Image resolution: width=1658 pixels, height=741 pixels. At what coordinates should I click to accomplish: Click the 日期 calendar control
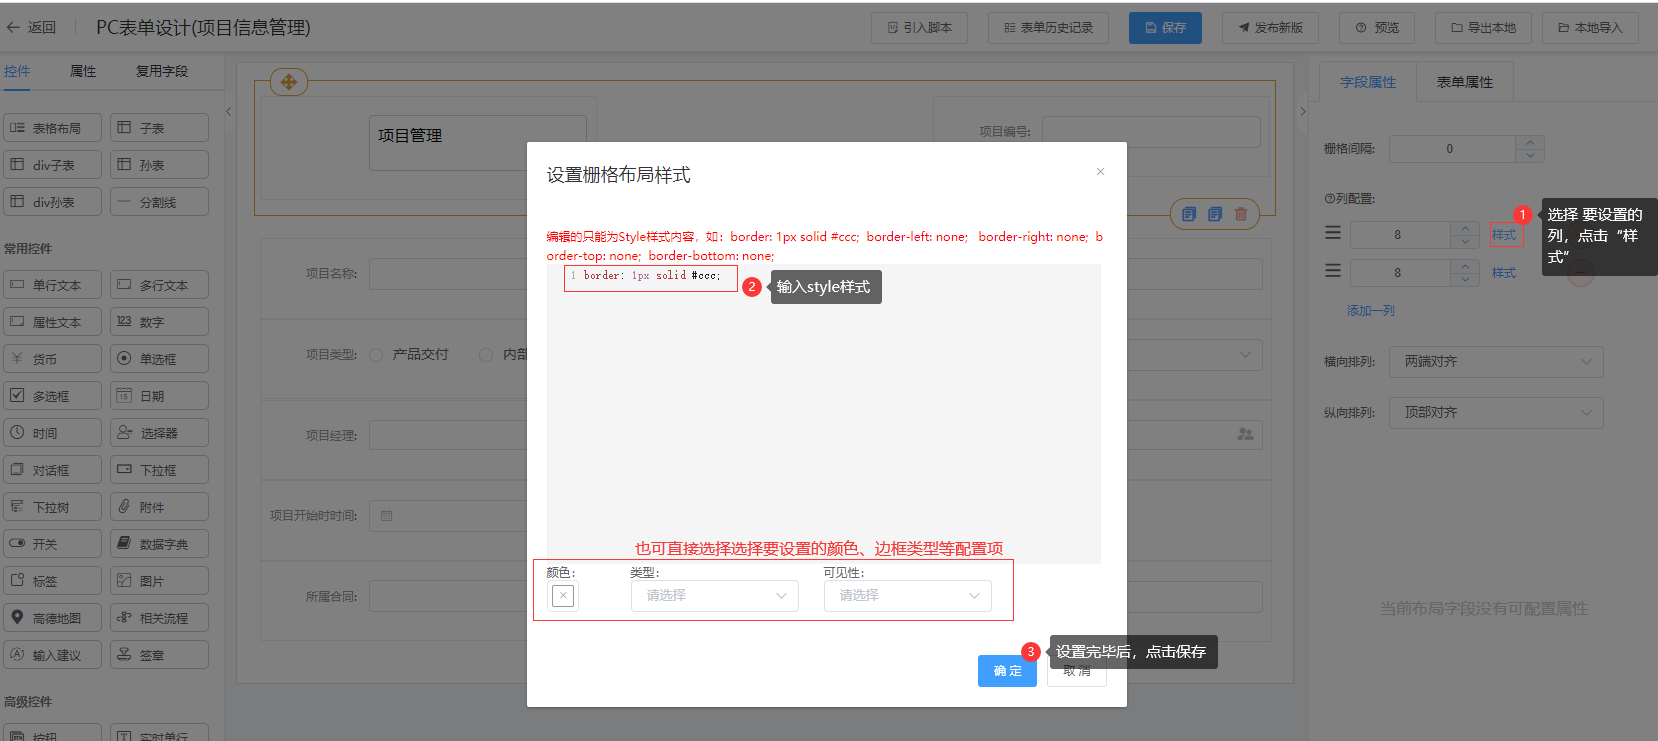pos(159,396)
